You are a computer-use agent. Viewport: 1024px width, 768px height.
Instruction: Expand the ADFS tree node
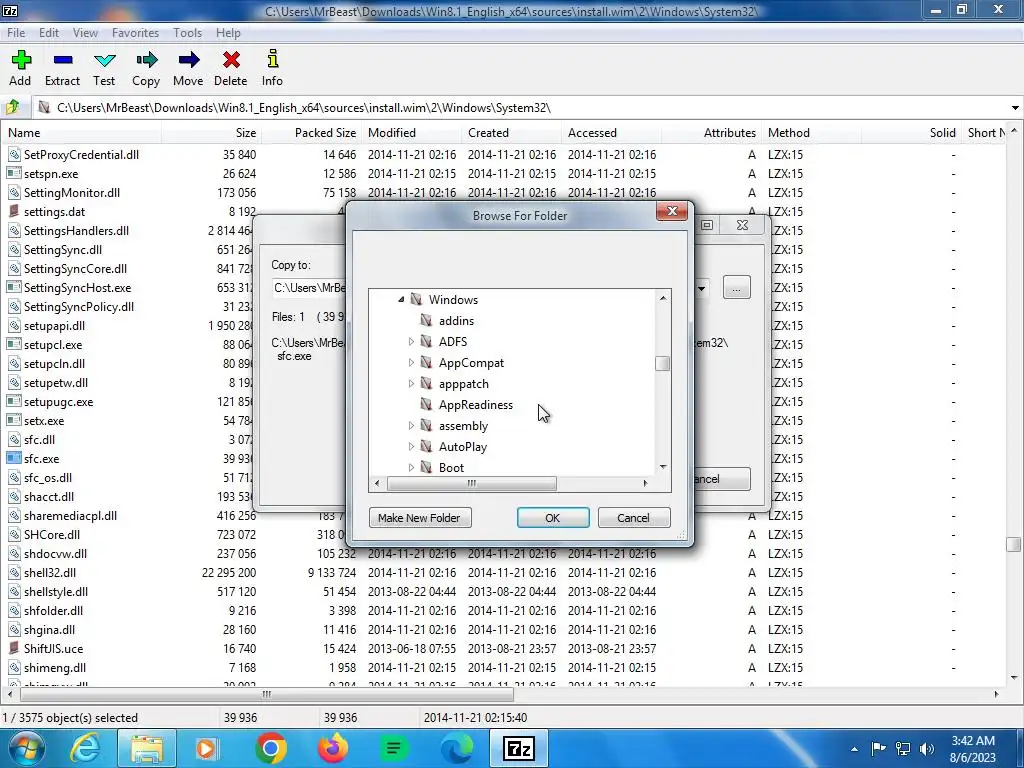click(411, 342)
